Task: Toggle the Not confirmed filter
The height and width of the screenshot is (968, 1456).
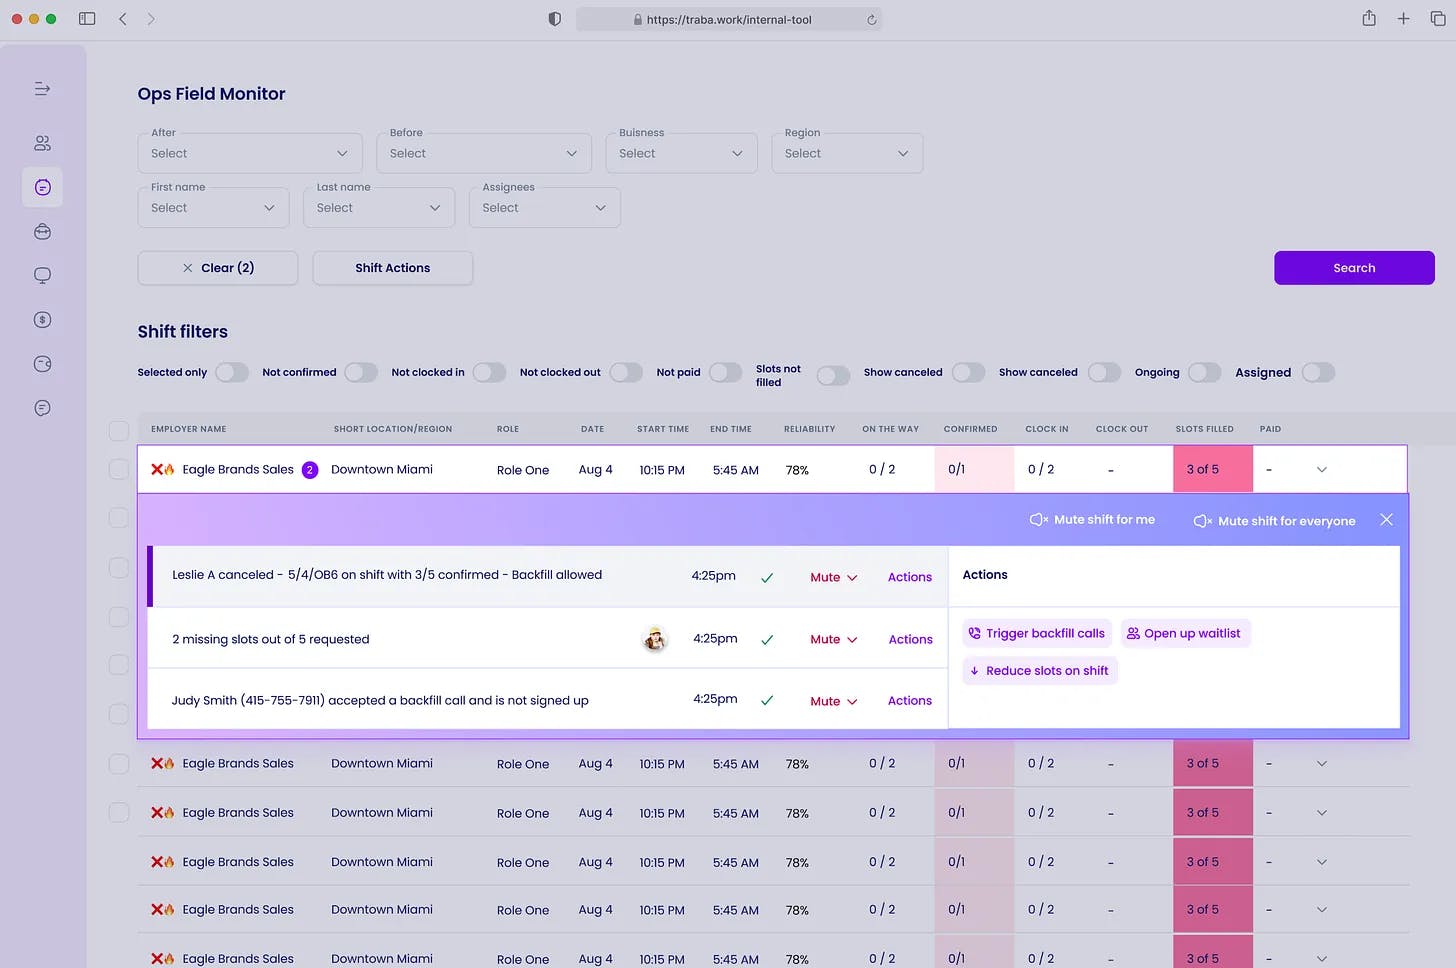Action: (360, 373)
